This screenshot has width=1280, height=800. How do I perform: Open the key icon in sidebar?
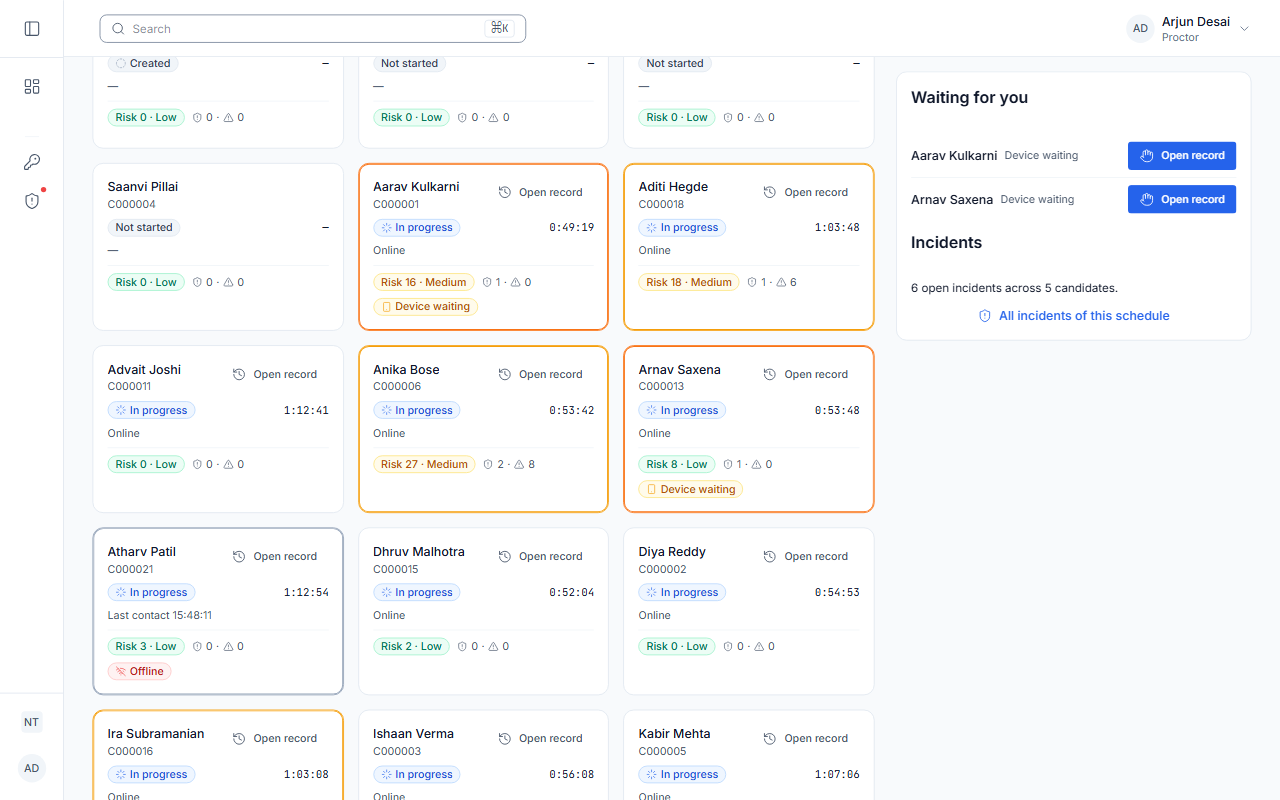coord(32,162)
